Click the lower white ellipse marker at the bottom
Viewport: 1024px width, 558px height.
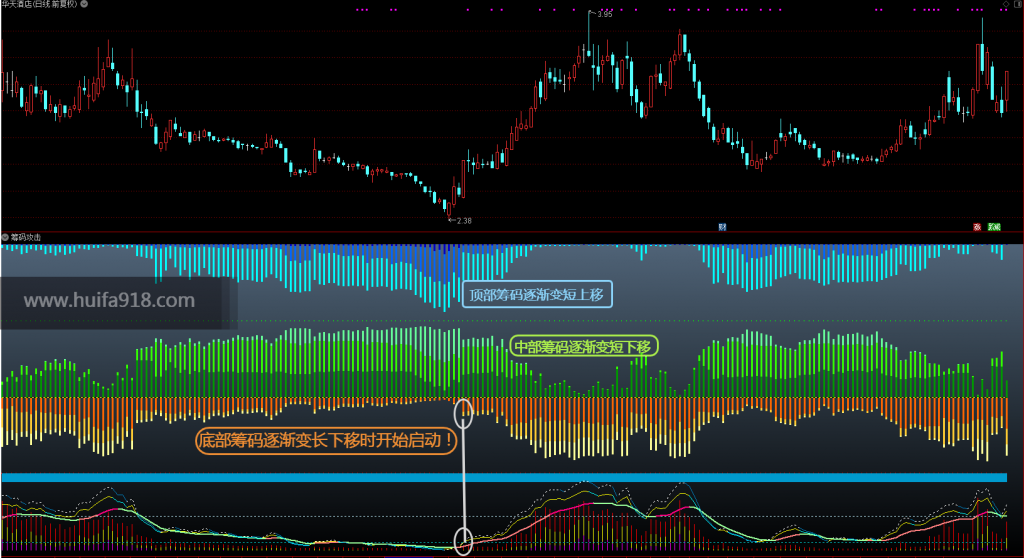463,540
